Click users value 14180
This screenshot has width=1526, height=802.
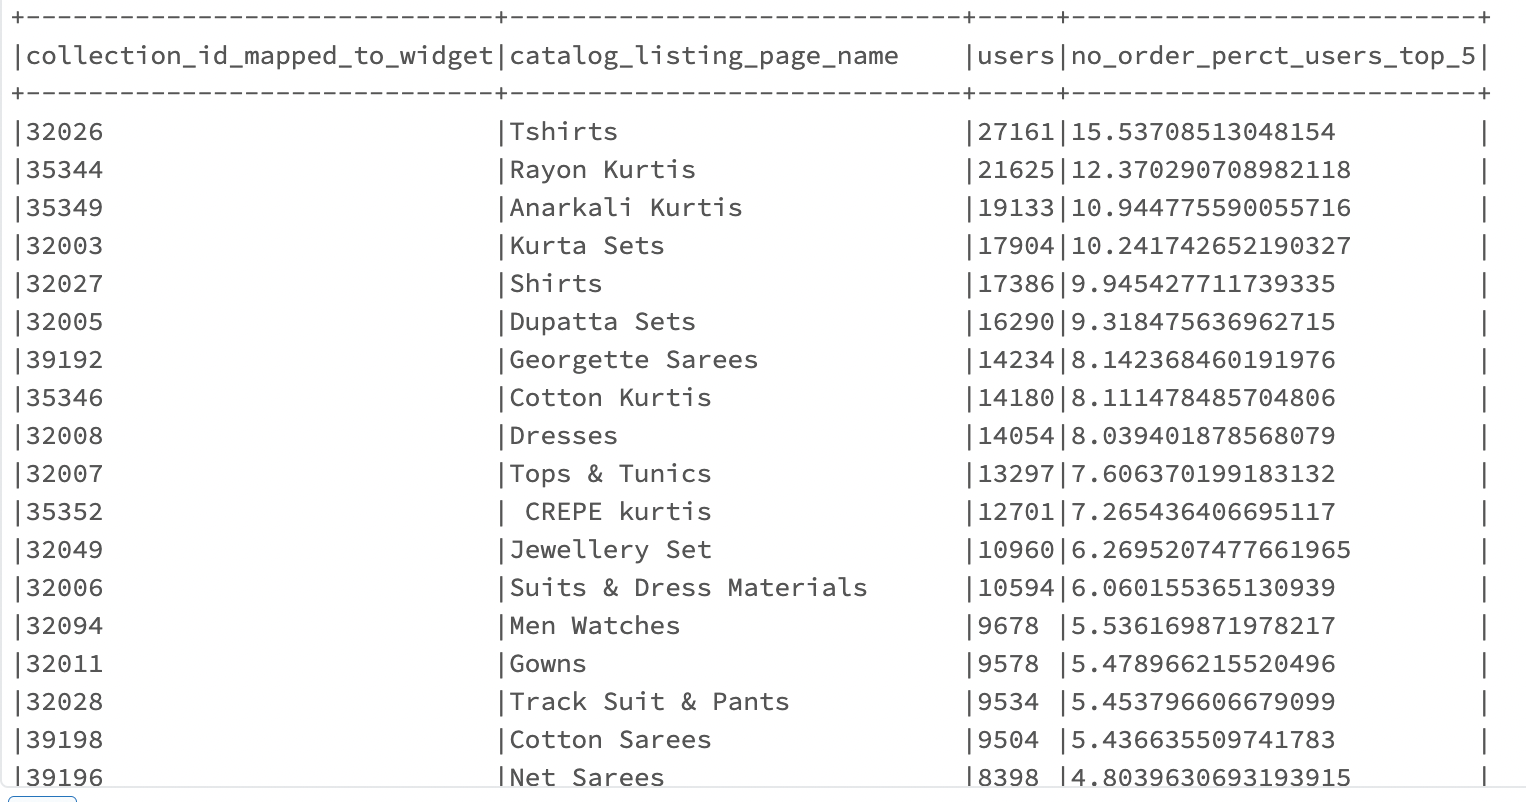tap(1015, 398)
